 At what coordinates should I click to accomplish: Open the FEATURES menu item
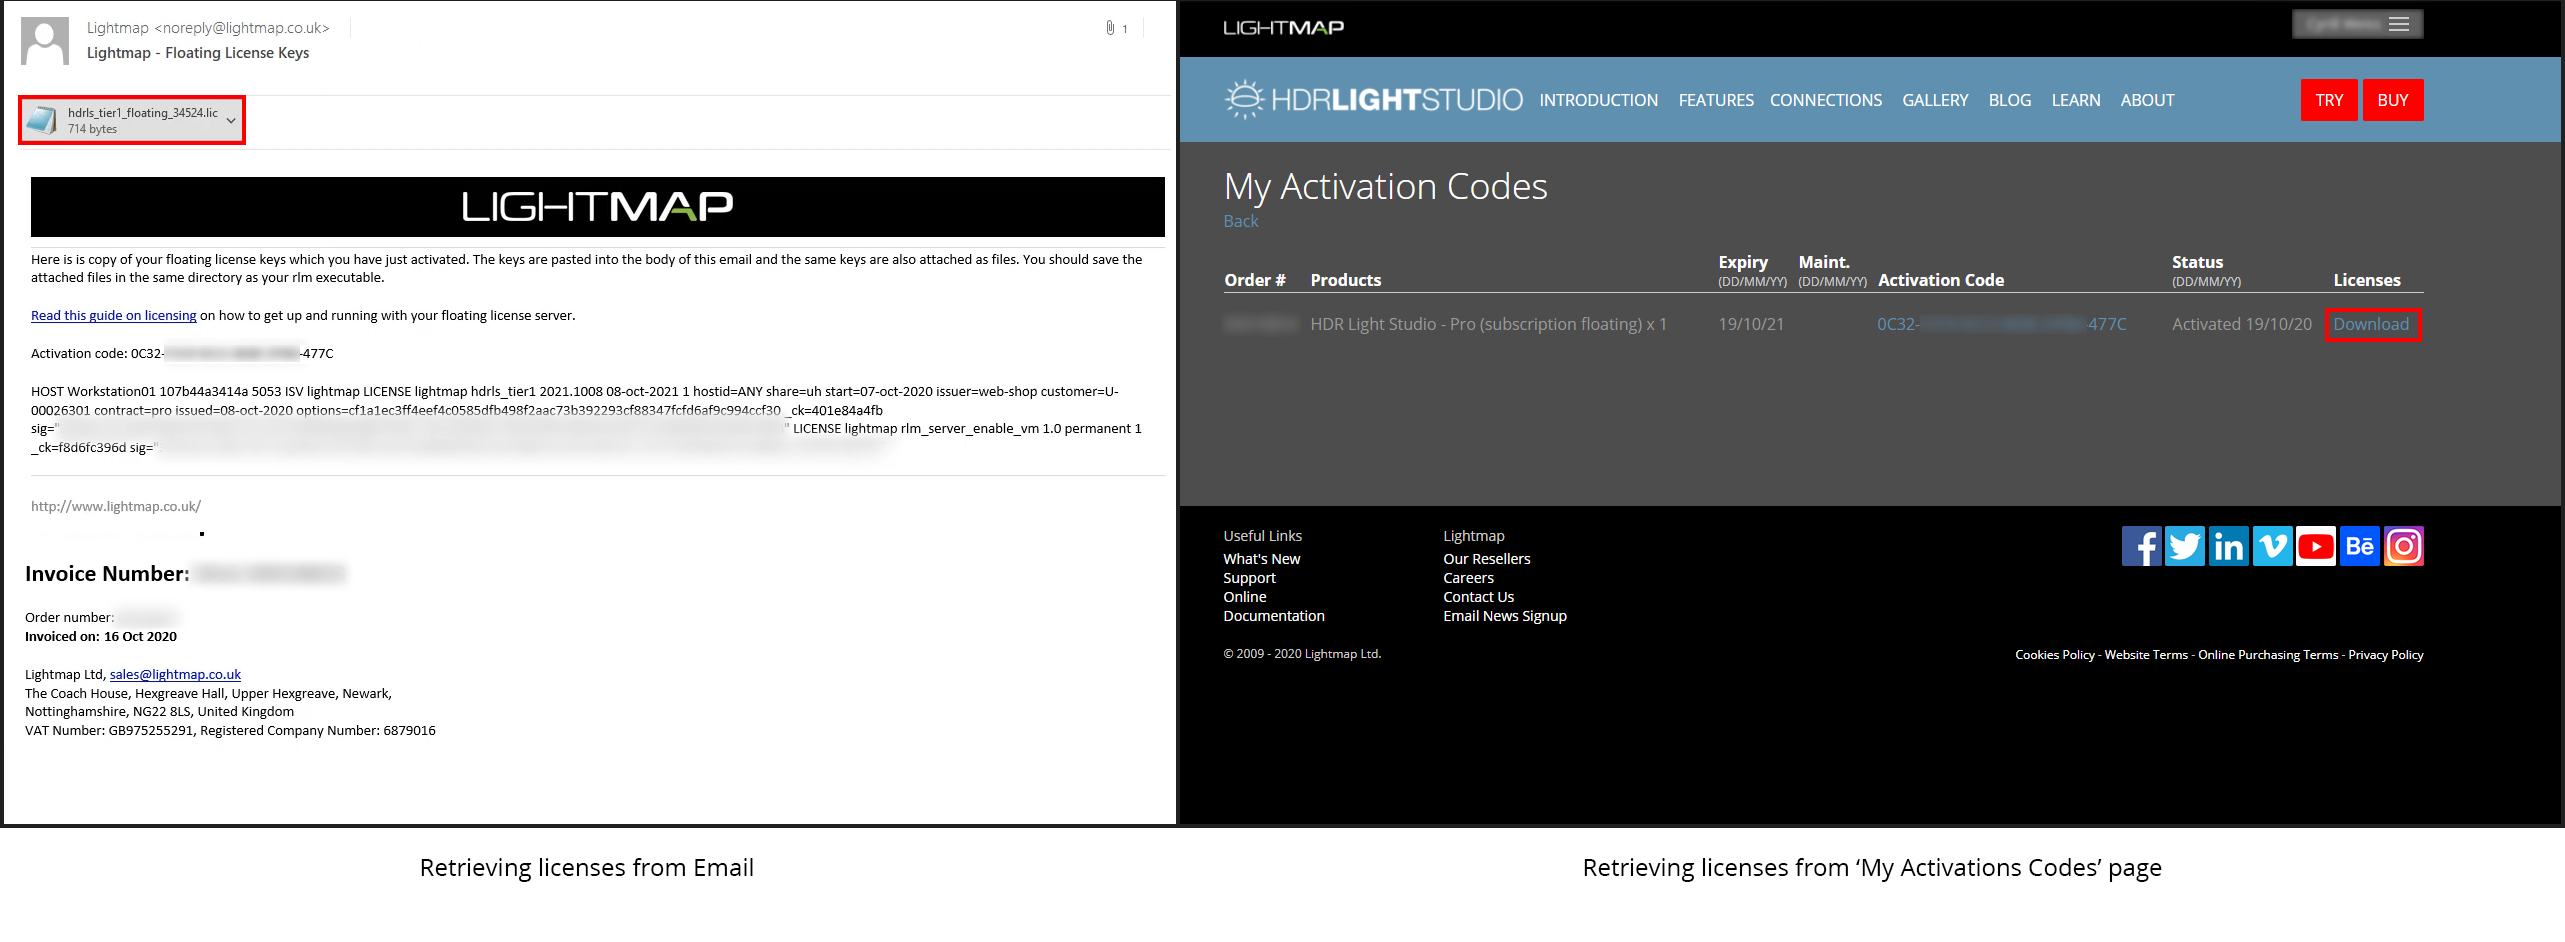[1716, 100]
